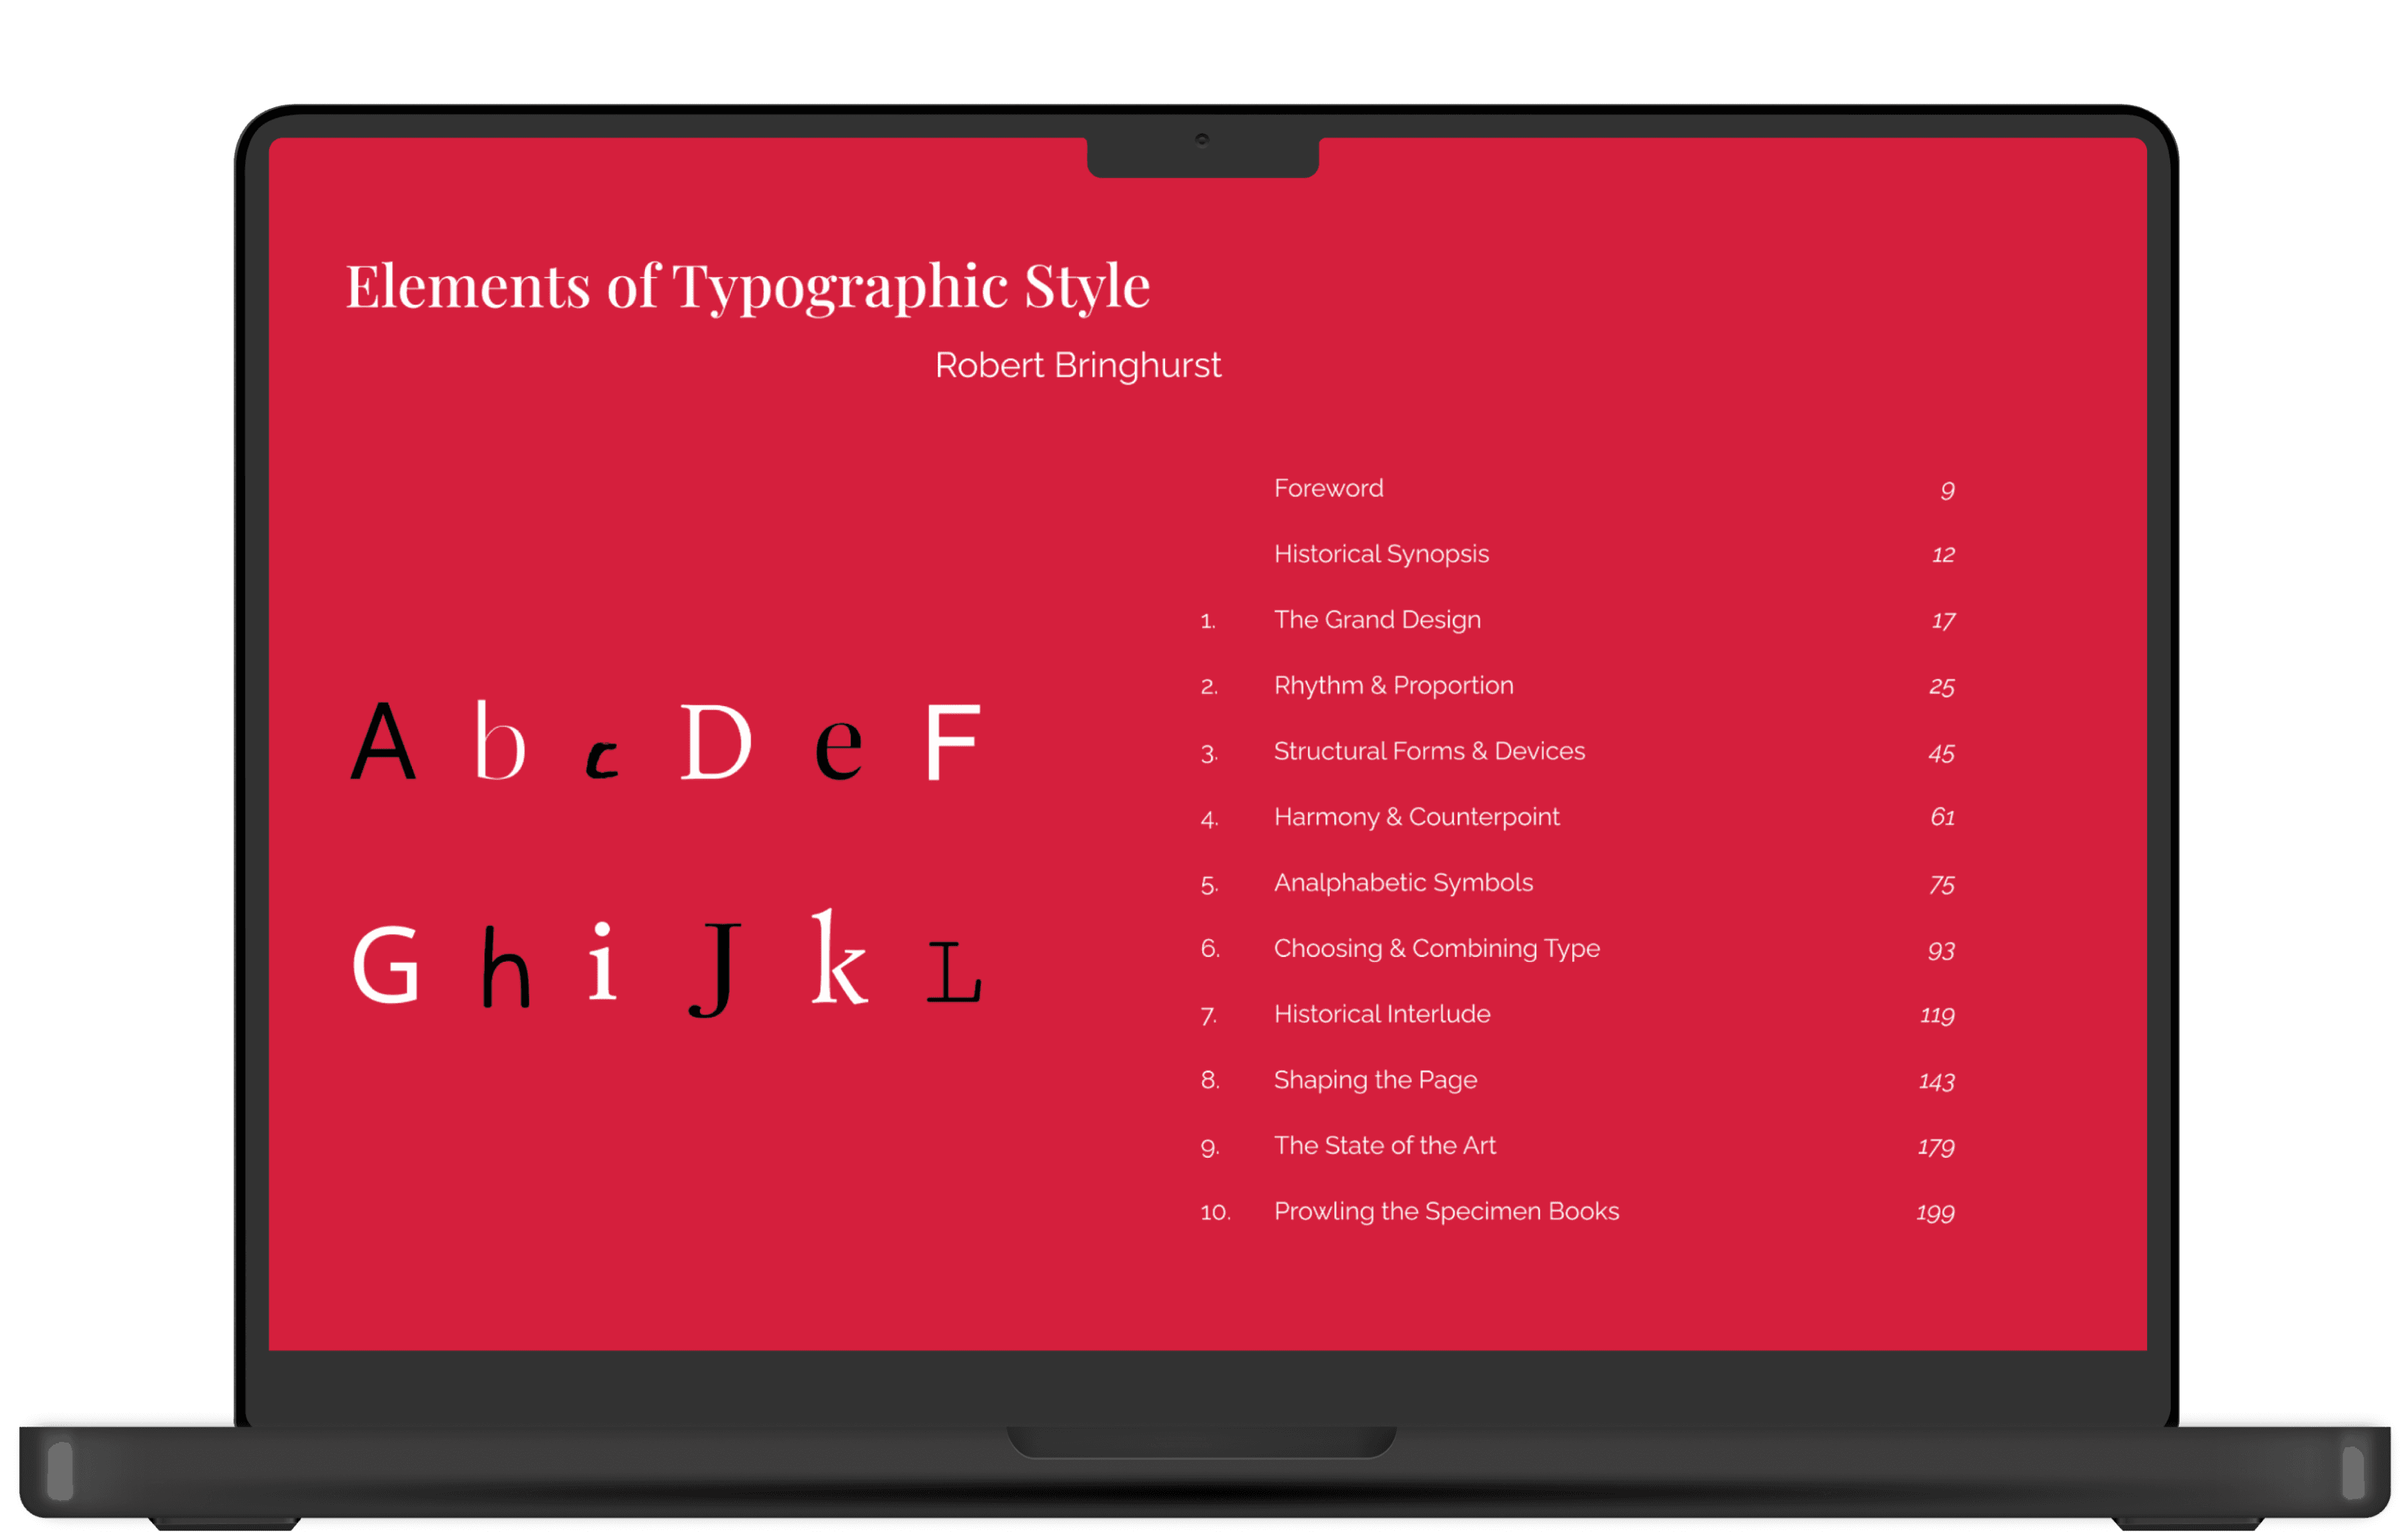Viewport: 2408px width, 1532px height.
Task: Click page number 12 for Historical Synopsis
Action: 1943,555
